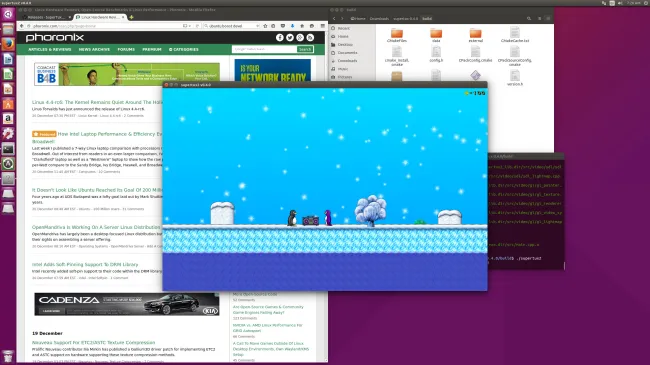Open Firefox downloads arrow icon

point(292,26)
